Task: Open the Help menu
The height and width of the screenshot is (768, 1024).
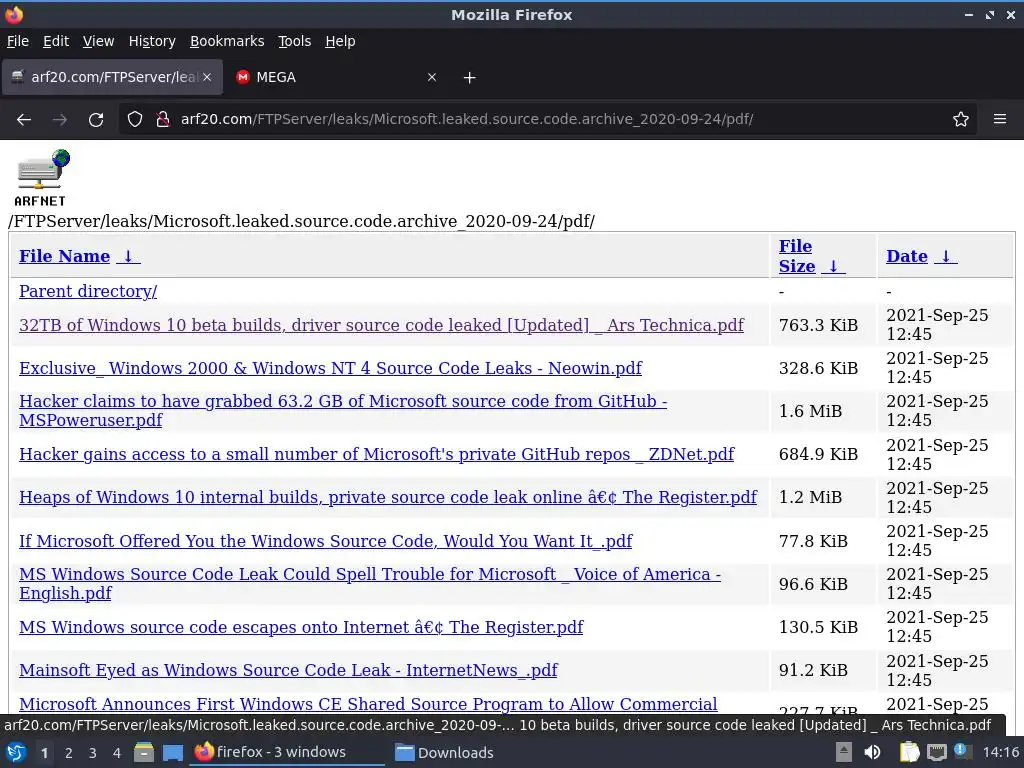Action: pos(340,41)
